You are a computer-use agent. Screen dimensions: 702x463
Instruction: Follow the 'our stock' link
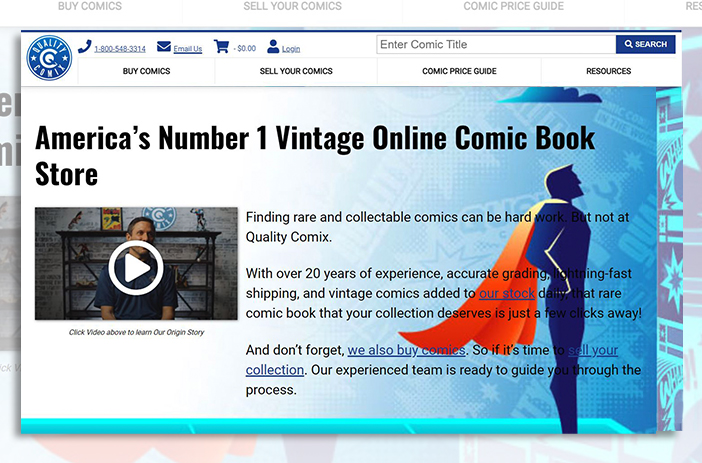click(507, 294)
